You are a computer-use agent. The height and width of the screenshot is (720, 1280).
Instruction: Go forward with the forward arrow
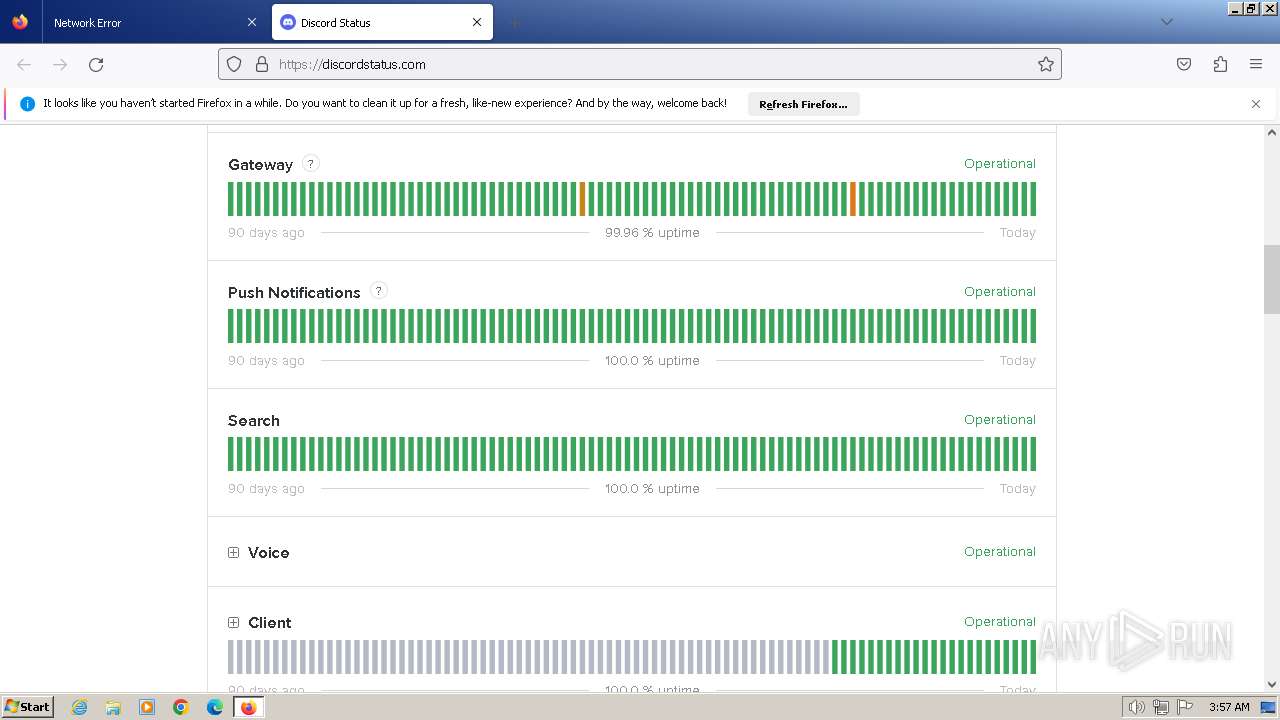(x=60, y=64)
